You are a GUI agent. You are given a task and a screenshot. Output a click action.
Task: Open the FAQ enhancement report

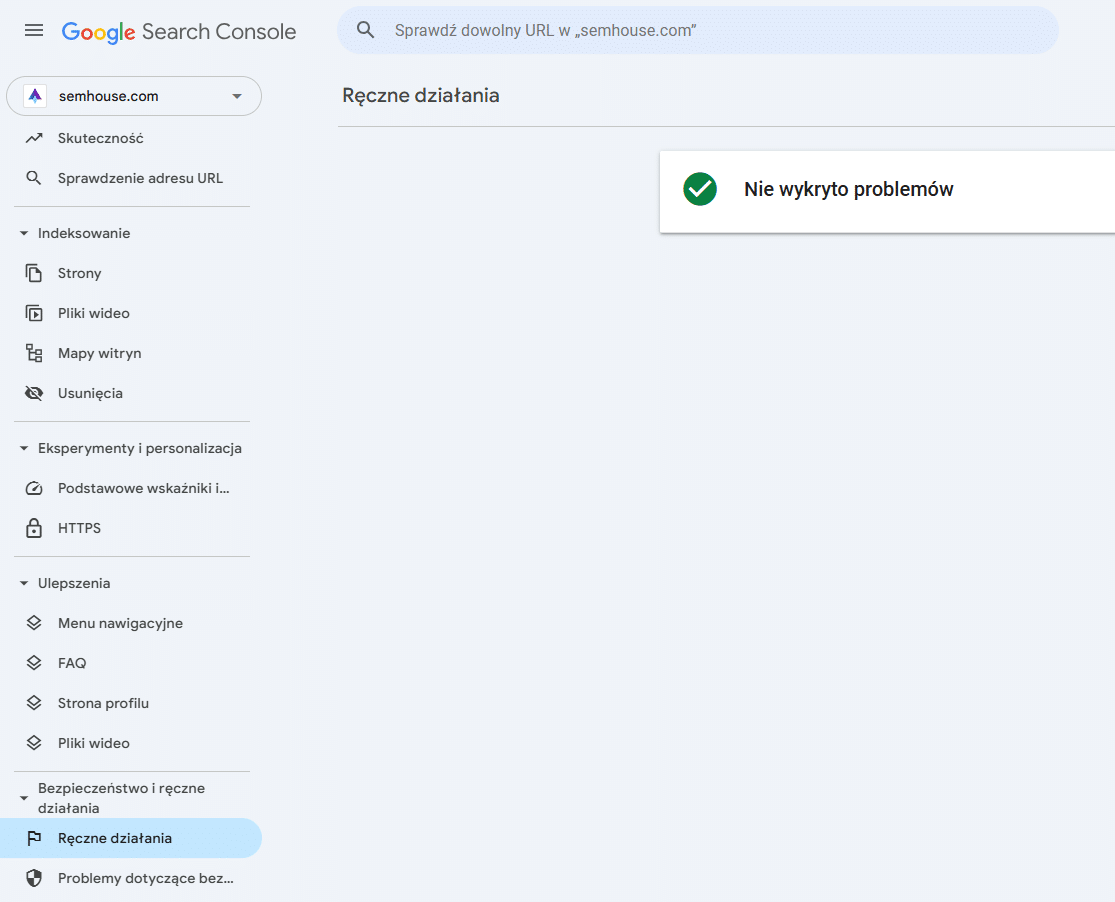point(131,663)
